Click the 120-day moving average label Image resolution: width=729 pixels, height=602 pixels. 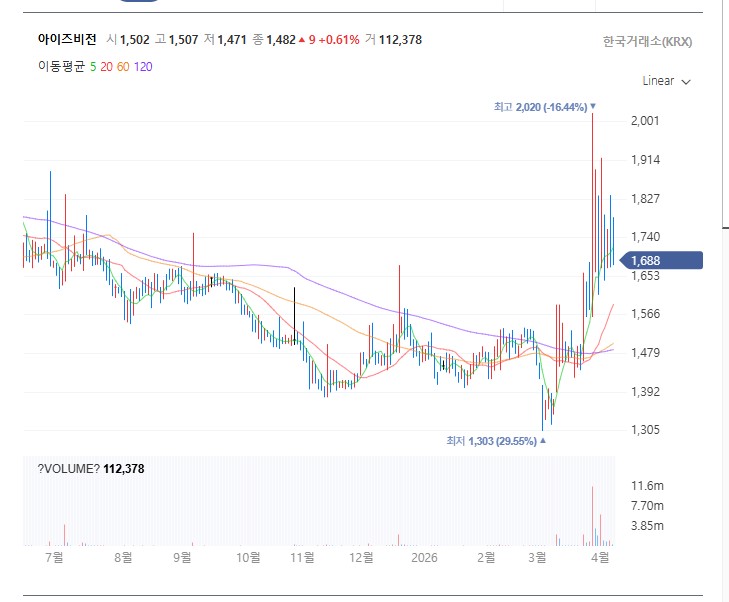coord(143,67)
